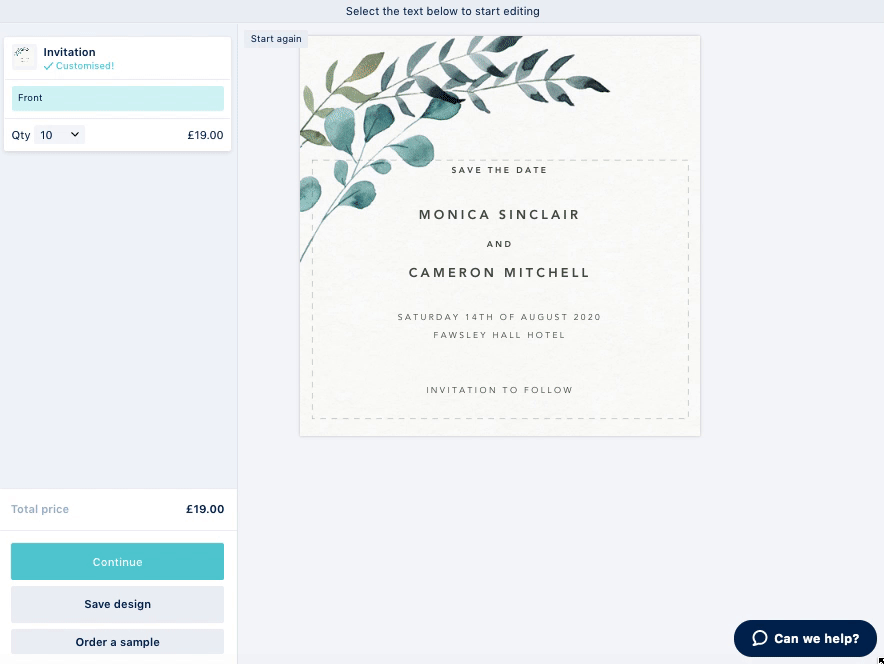Click the Invitation thumbnail icon
The width and height of the screenshot is (884, 664).
[24, 57]
